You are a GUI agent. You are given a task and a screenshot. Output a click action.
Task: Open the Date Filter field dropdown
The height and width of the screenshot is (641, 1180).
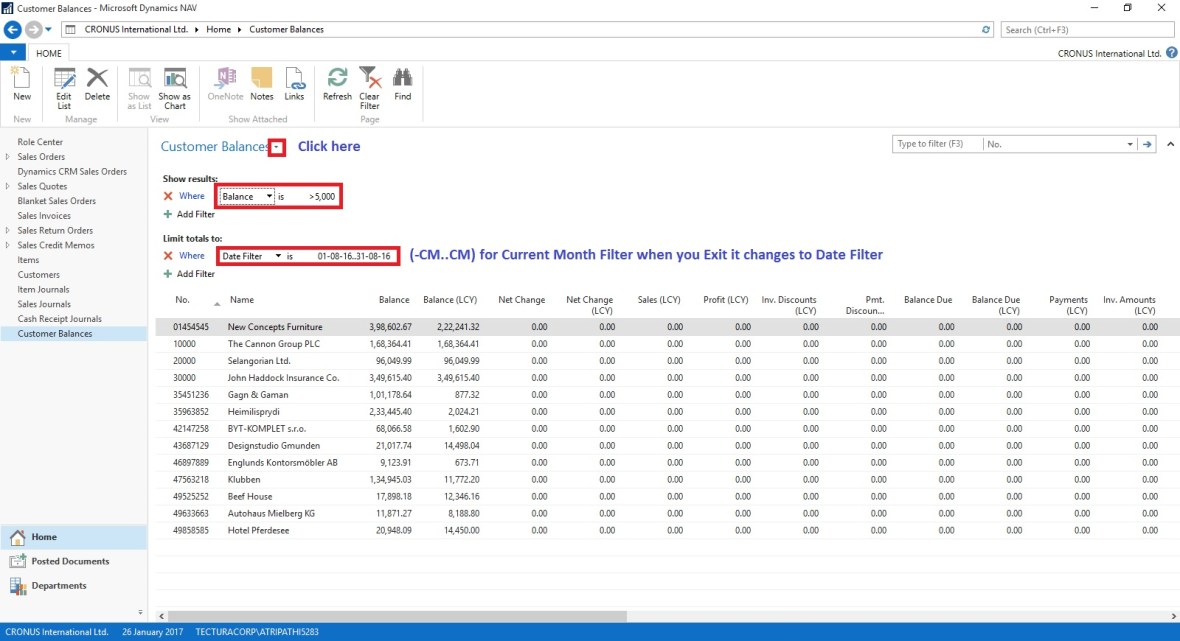(278, 257)
